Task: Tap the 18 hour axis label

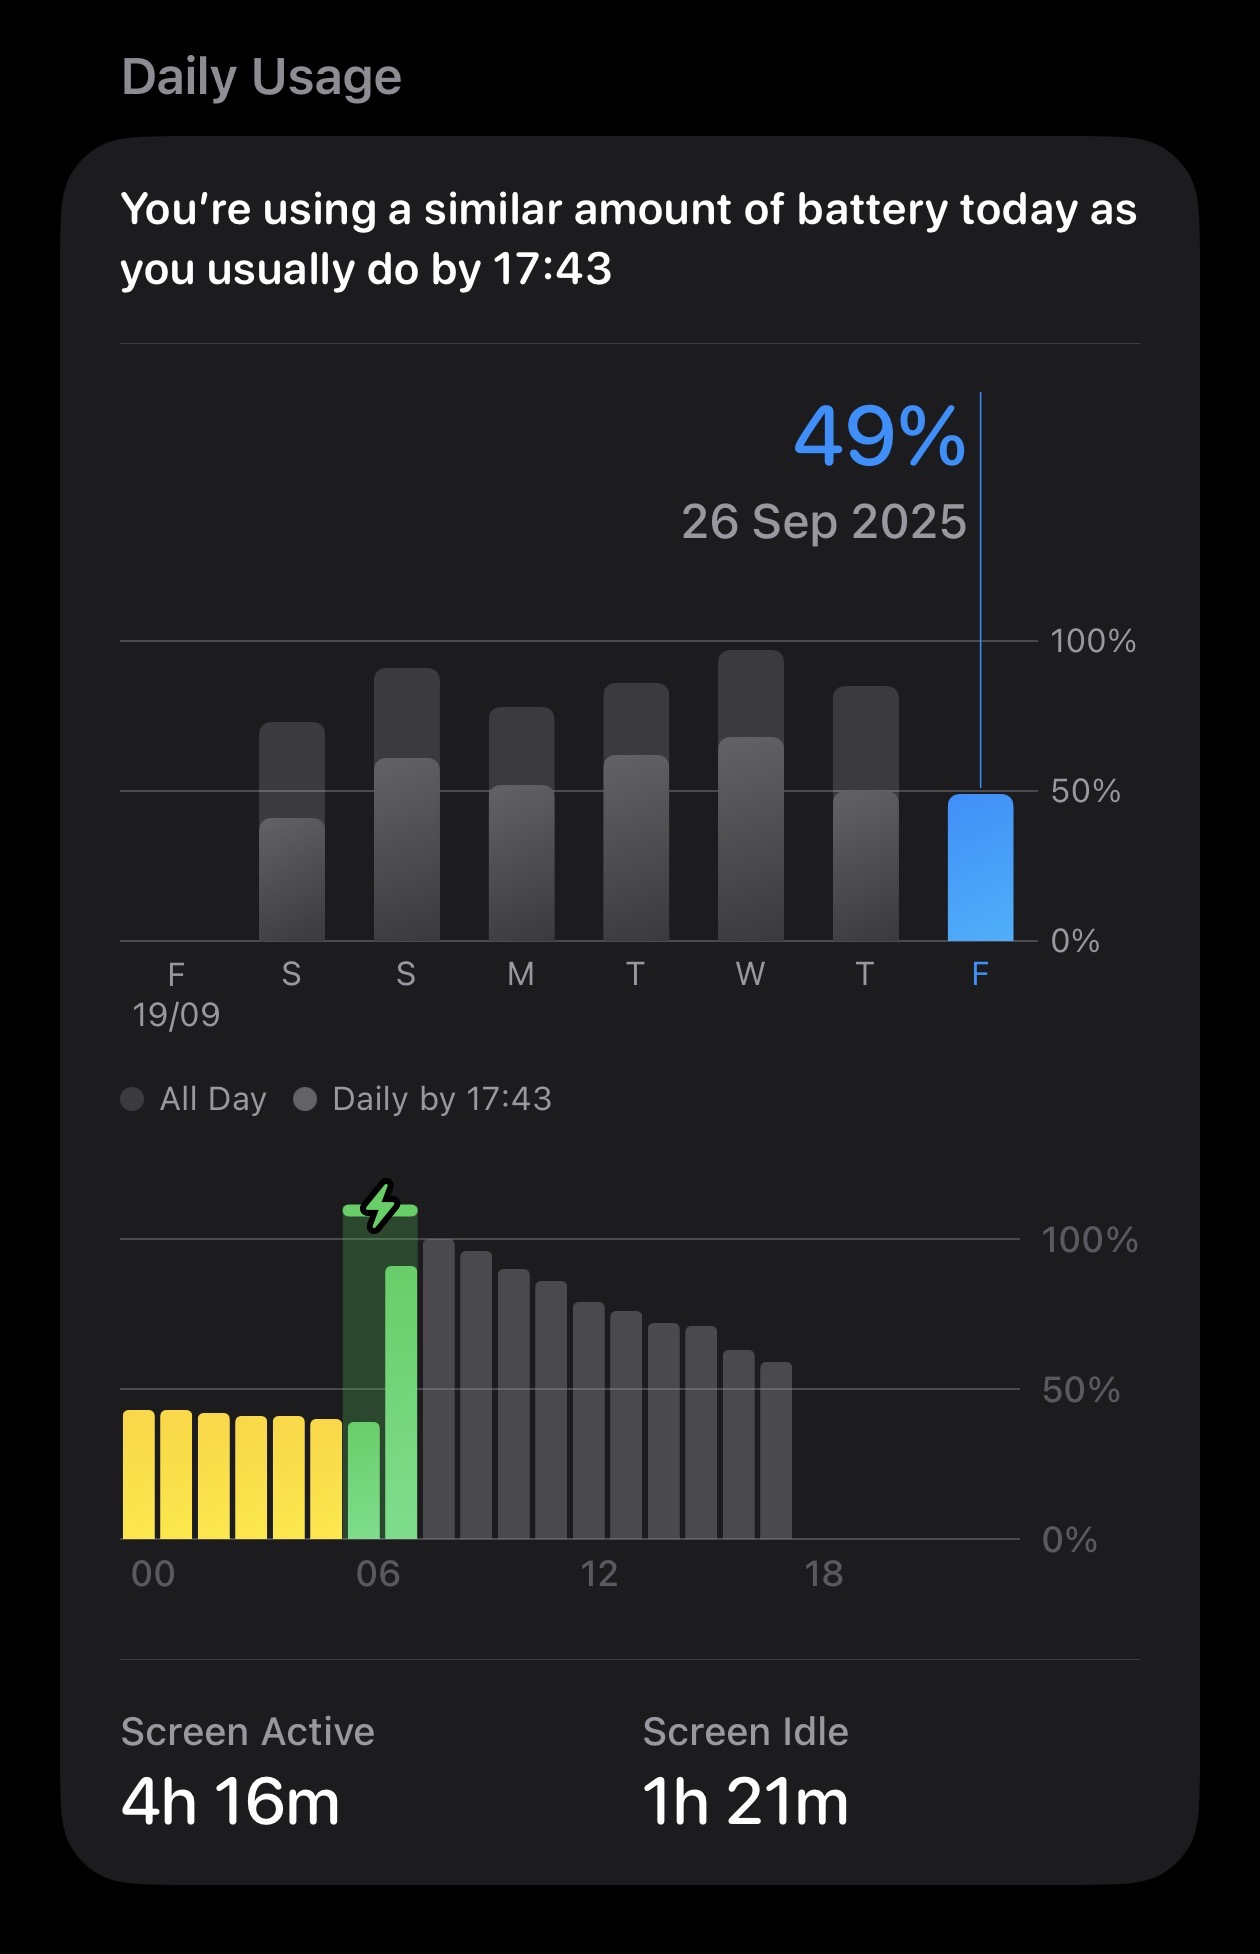Action: click(824, 1574)
